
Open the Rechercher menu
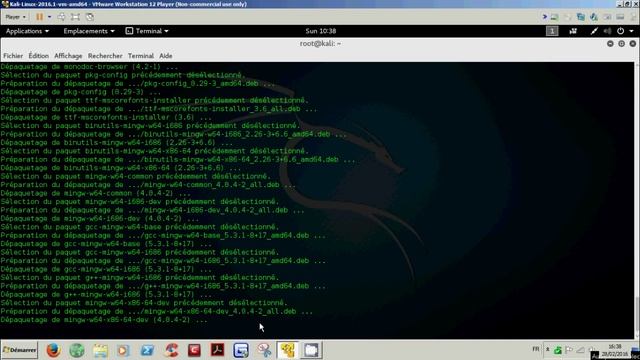(105, 56)
